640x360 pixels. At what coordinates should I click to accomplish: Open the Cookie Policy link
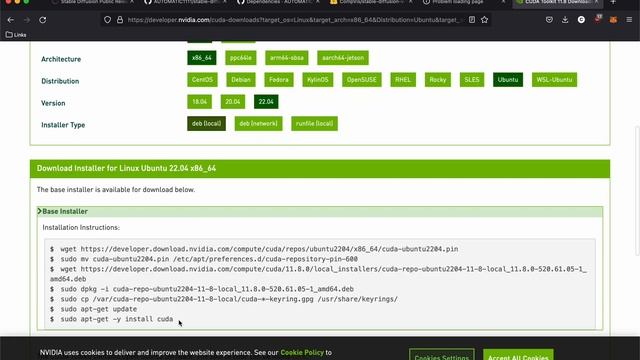(x=302, y=352)
